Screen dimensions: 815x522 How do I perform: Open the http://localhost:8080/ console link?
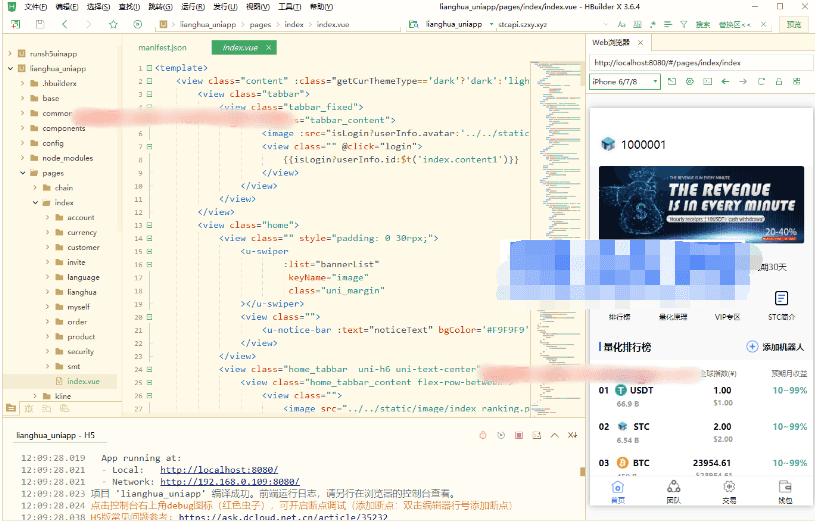coord(219,469)
